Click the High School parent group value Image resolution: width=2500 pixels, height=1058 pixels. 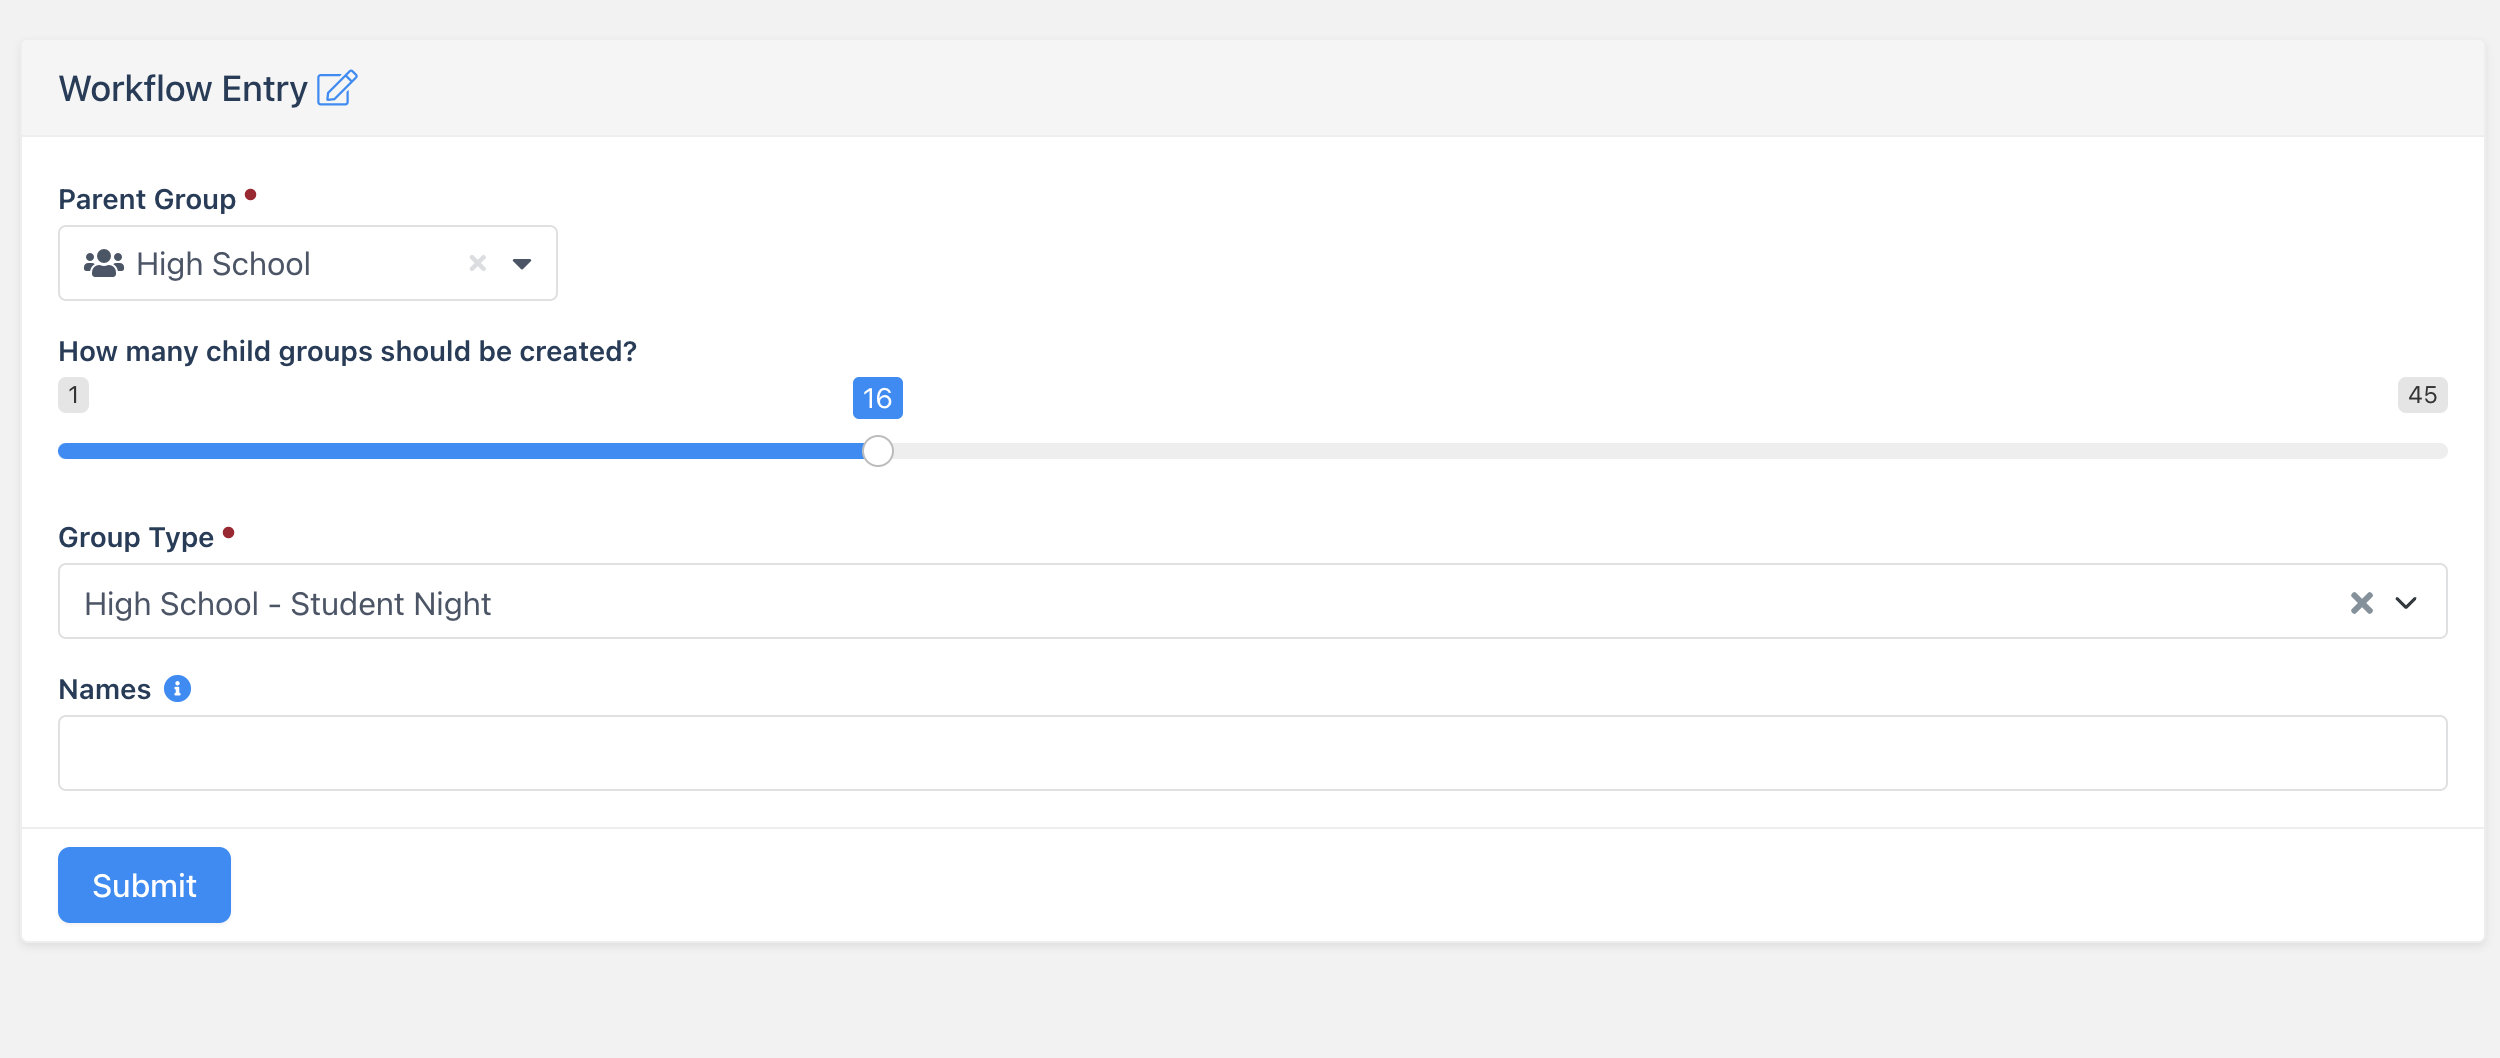point(223,264)
